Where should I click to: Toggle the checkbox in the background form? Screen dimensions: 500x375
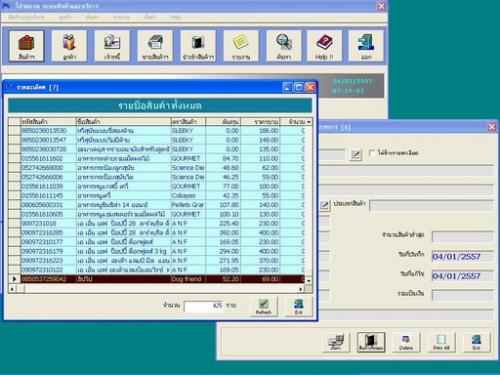point(372,153)
